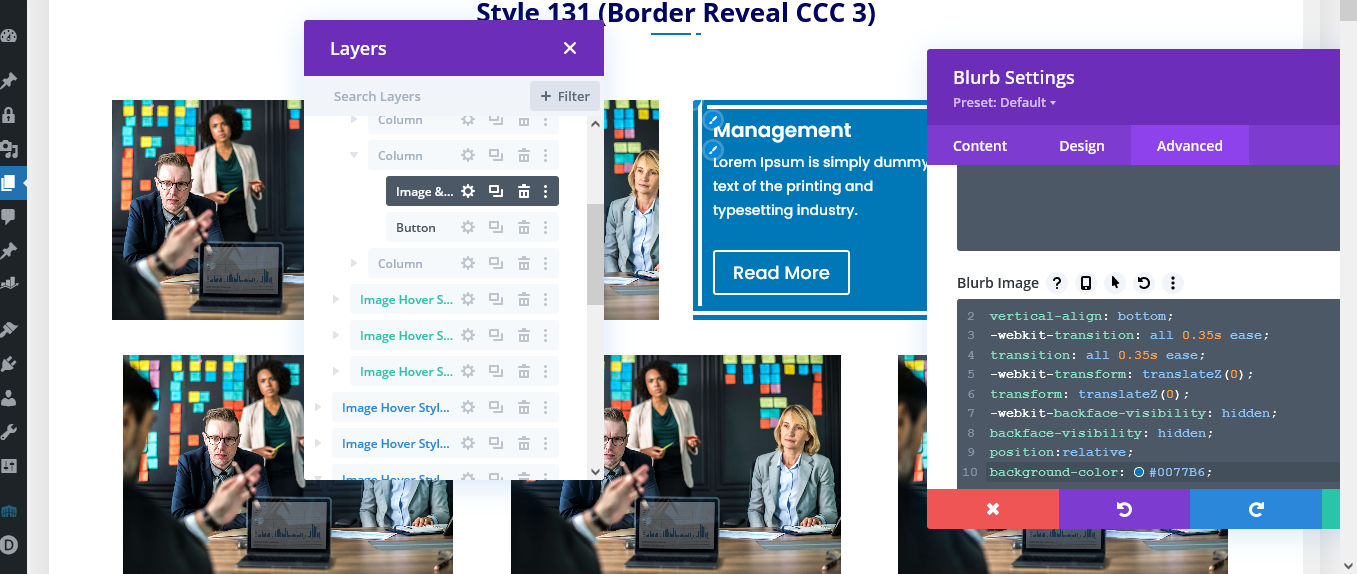This screenshot has width=1357, height=574.
Task: Click the Layers scrollbar up arrow
Action: [x=595, y=124]
